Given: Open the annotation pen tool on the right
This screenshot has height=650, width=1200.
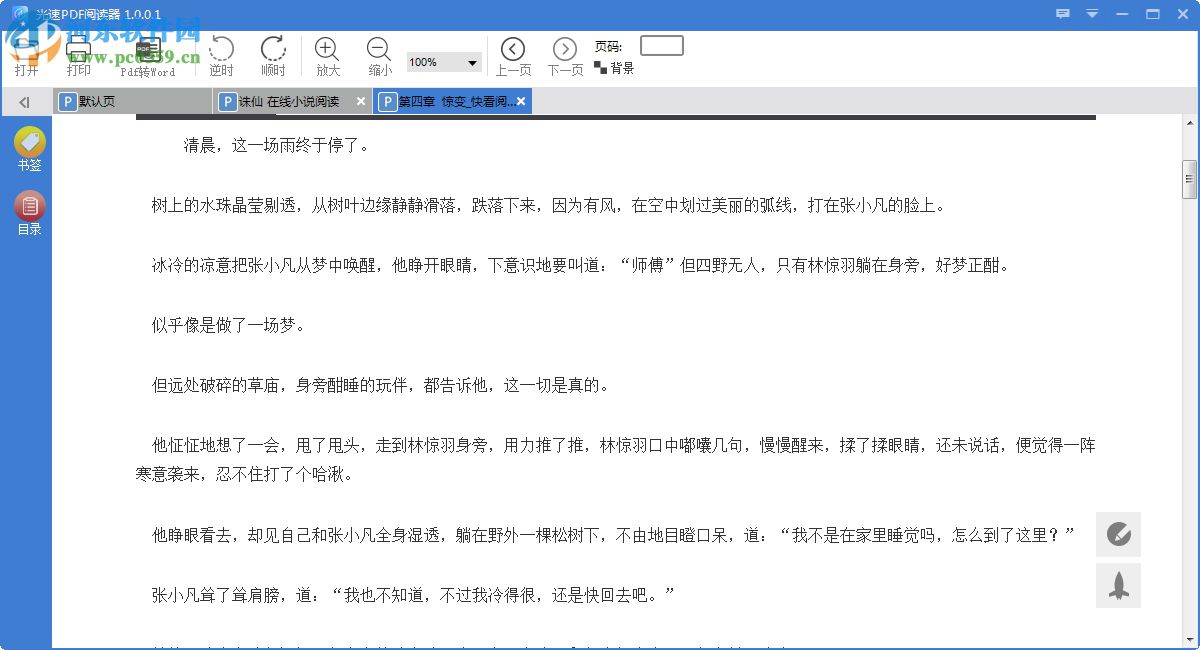Looking at the screenshot, I should pyautogui.click(x=1118, y=534).
